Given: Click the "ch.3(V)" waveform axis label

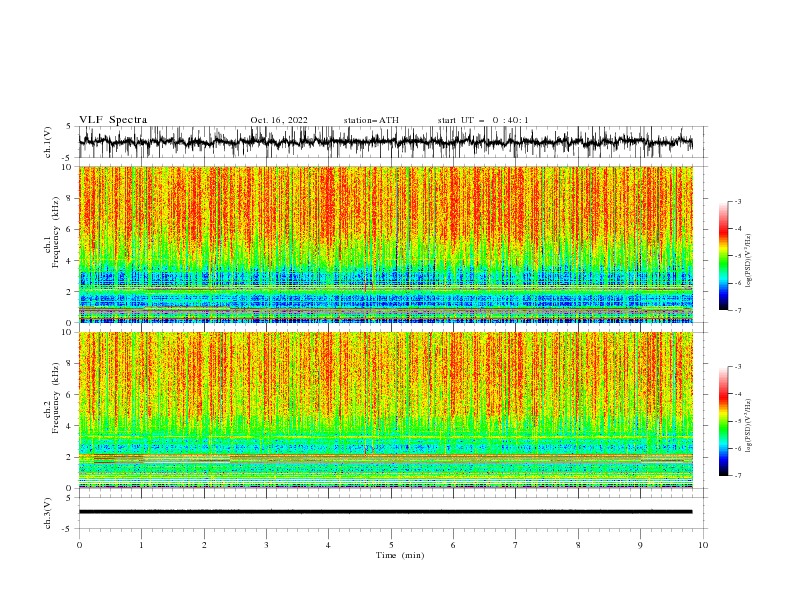Looking at the screenshot, I should [48, 513].
